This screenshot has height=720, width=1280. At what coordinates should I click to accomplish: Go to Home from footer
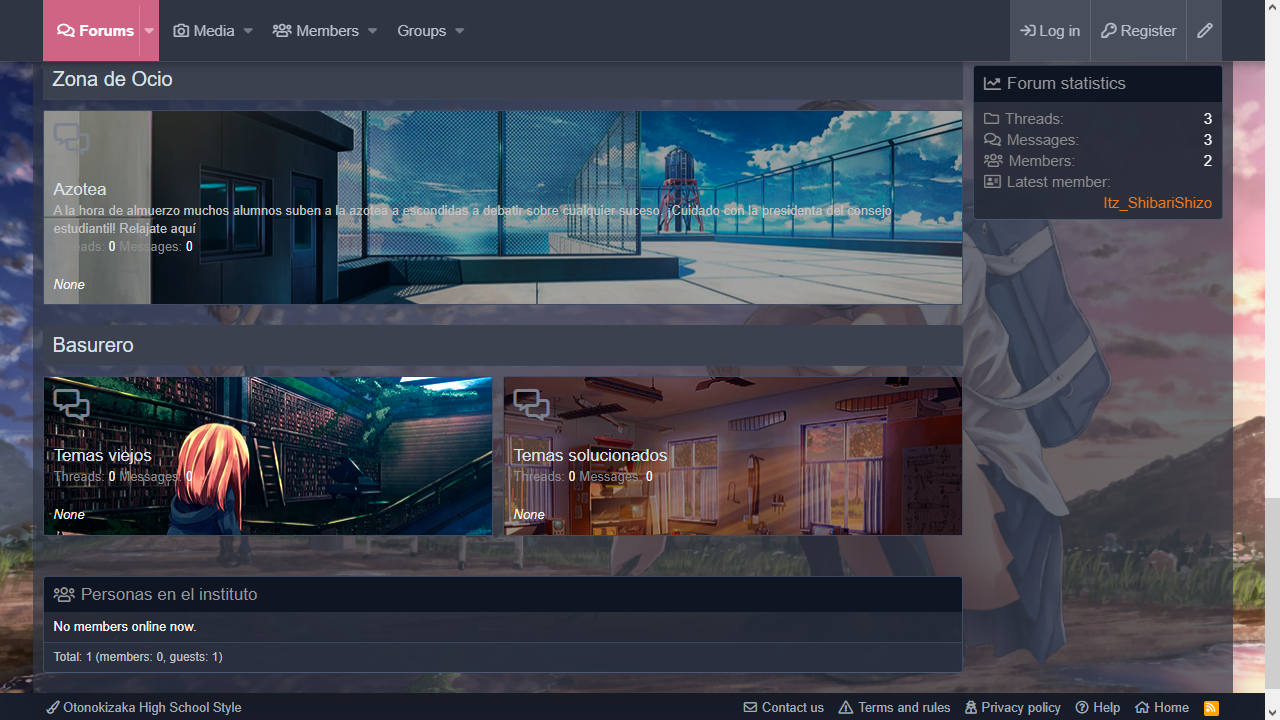[x=1162, y=707]
